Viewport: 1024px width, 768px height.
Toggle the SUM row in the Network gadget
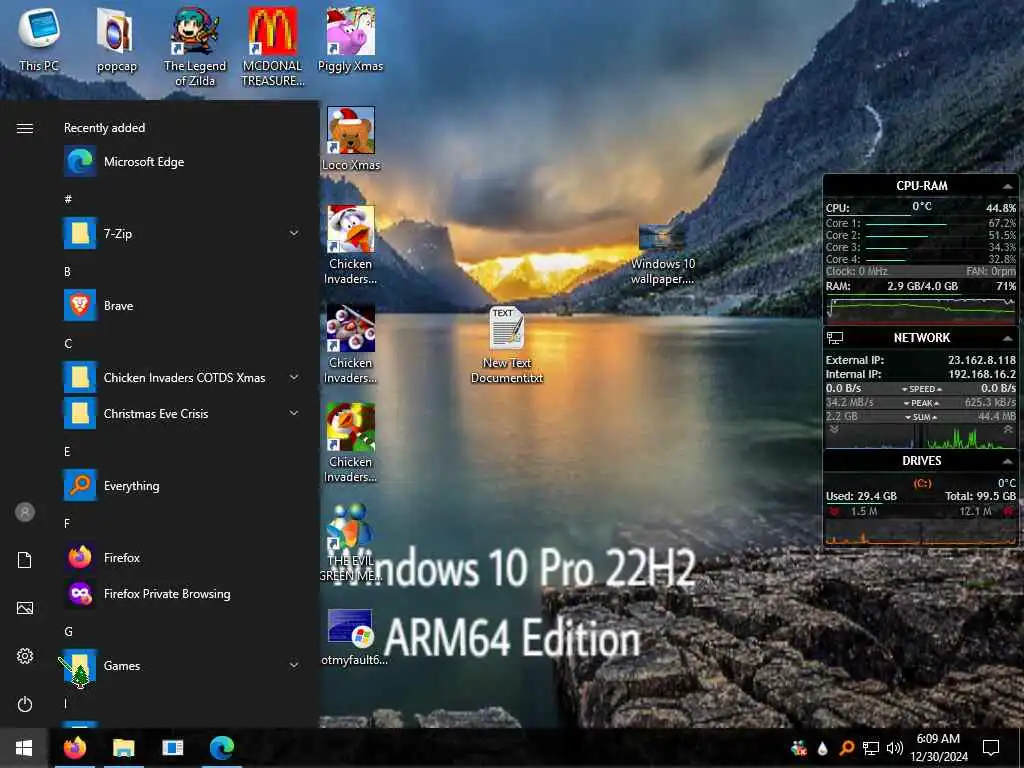(921, 417)
